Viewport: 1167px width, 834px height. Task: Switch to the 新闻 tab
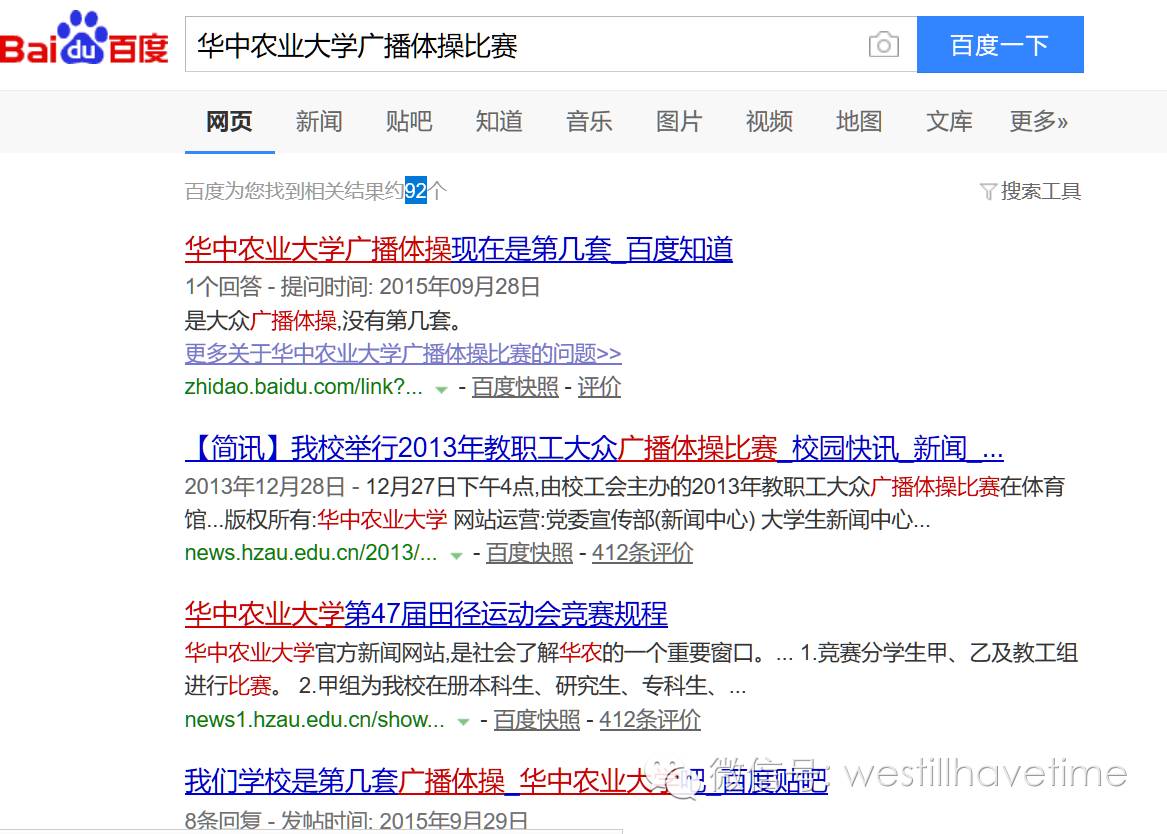pos(319,121)
